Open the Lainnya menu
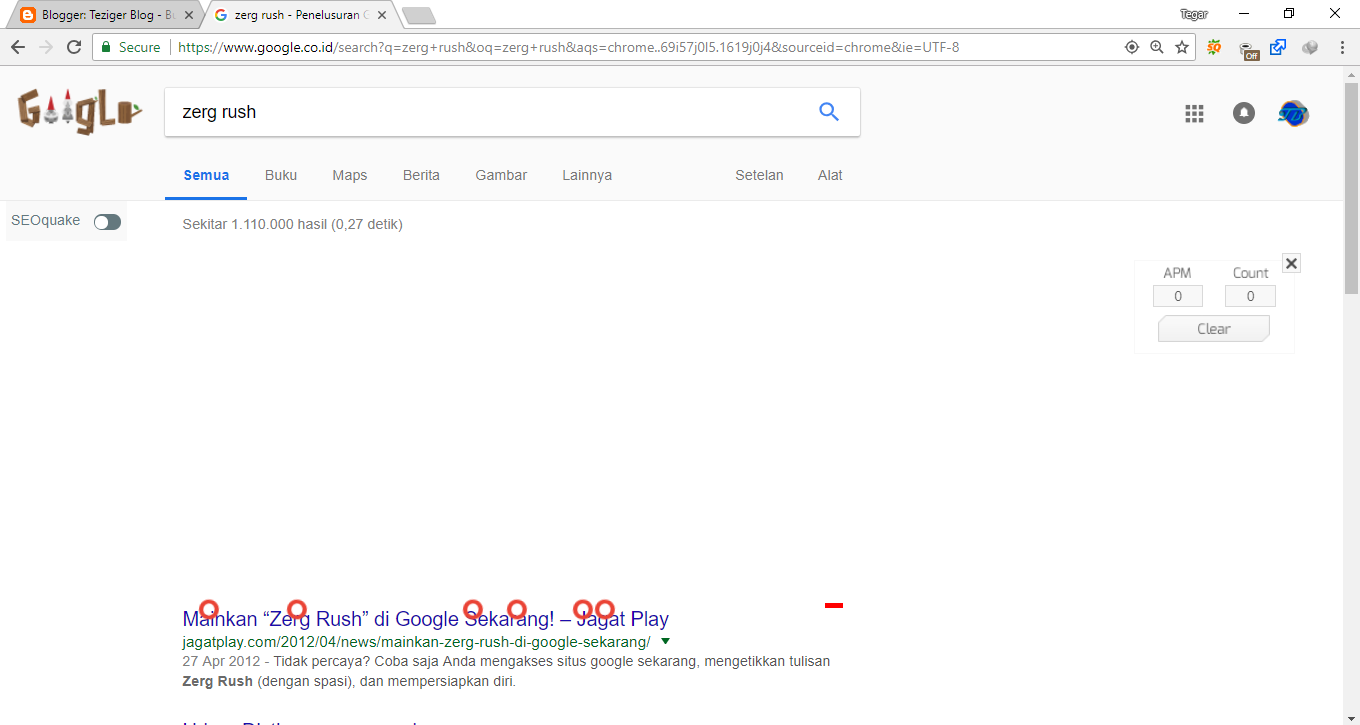1360x725 pixels. point(587,175)
